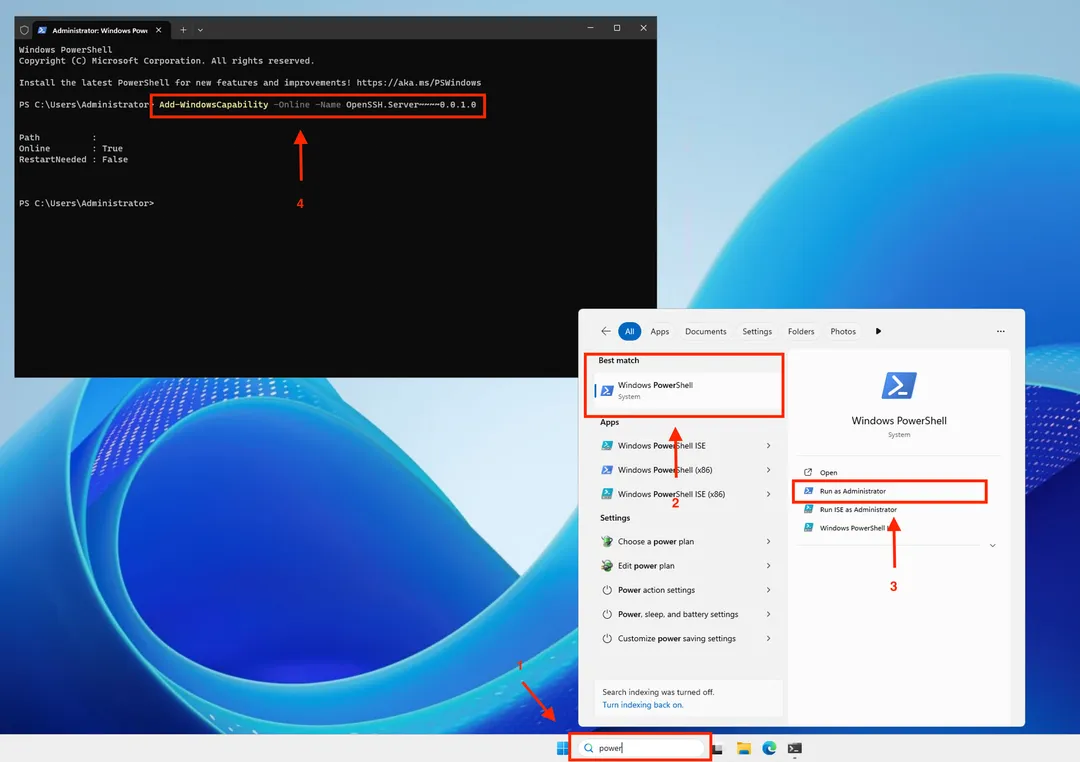Minimize the Terminal window

click(x=590, y=28)
